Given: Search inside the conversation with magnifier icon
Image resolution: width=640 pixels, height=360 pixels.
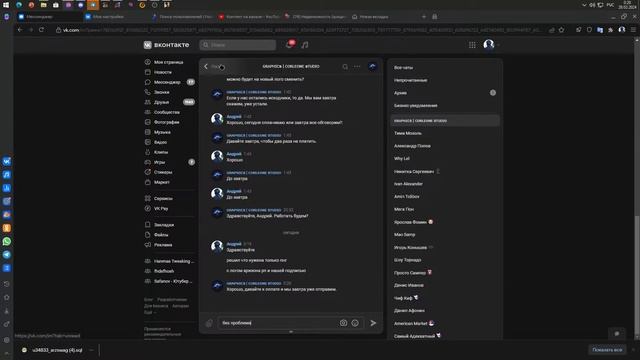Looking at the screenshot, I should pos(345,67).
